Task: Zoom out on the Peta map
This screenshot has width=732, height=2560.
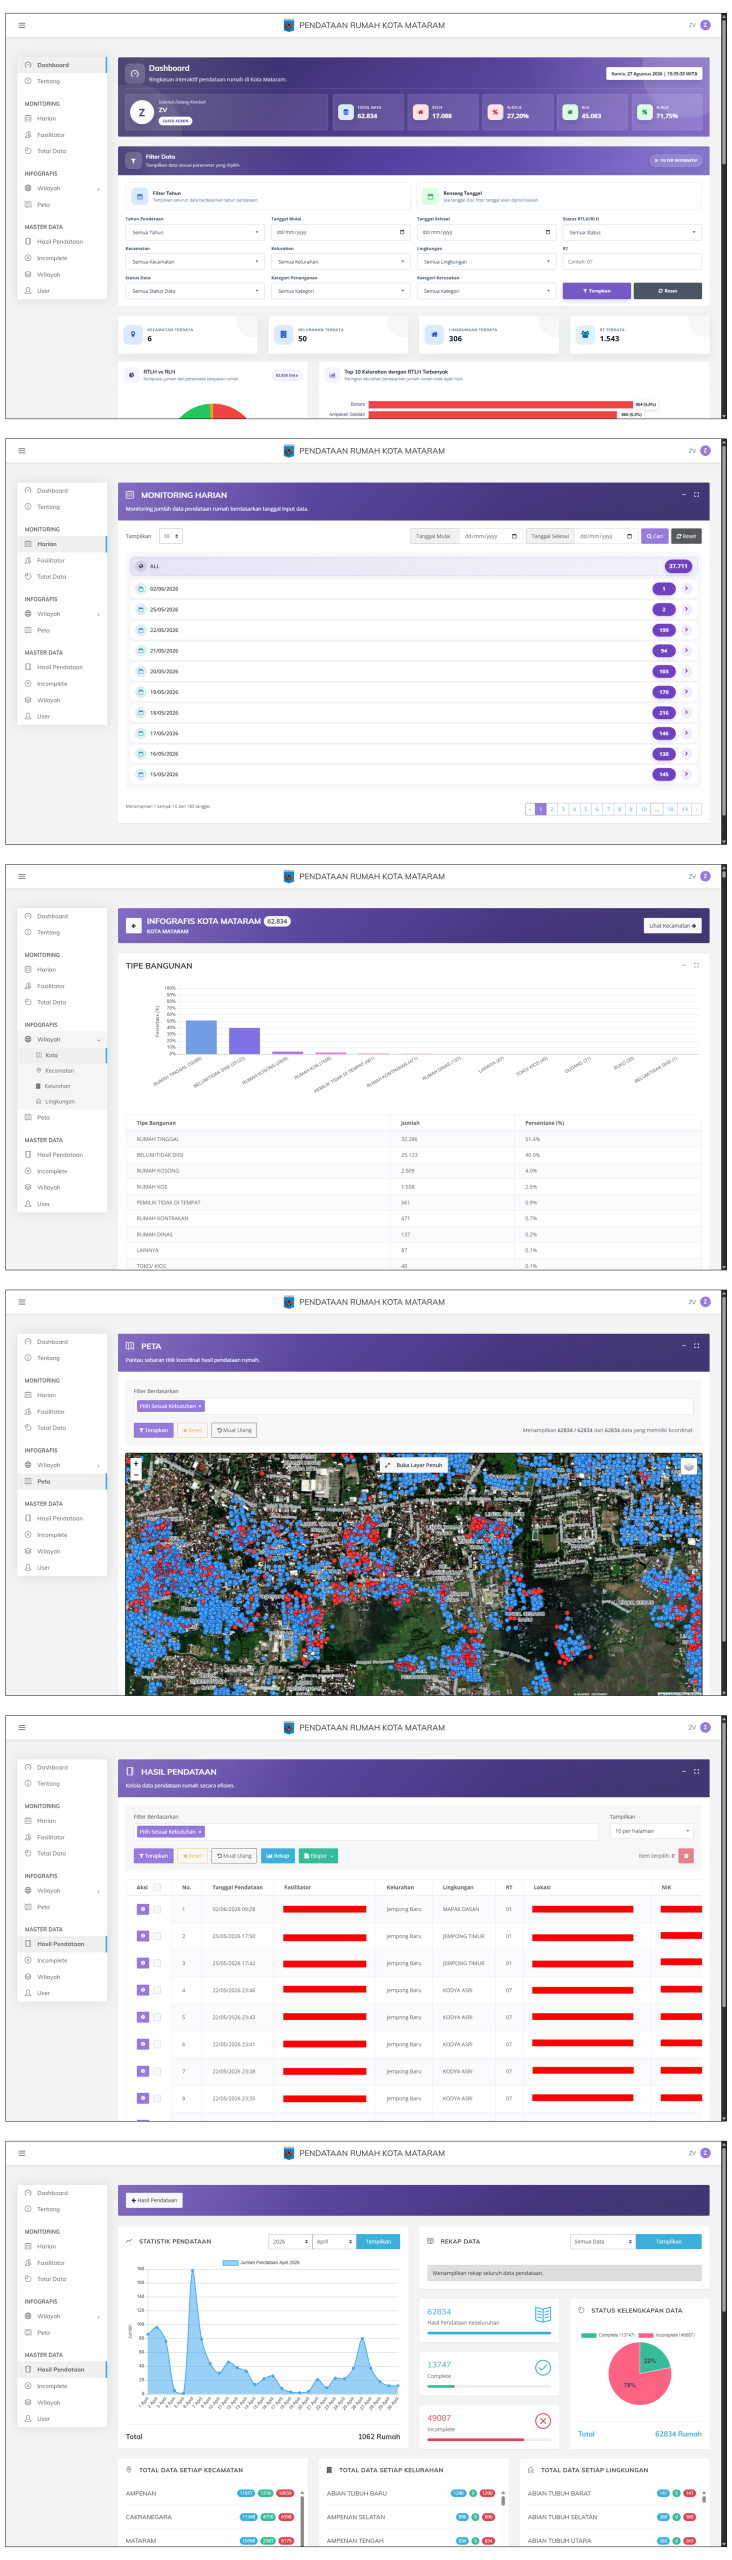Action: tap(136, 1473)
